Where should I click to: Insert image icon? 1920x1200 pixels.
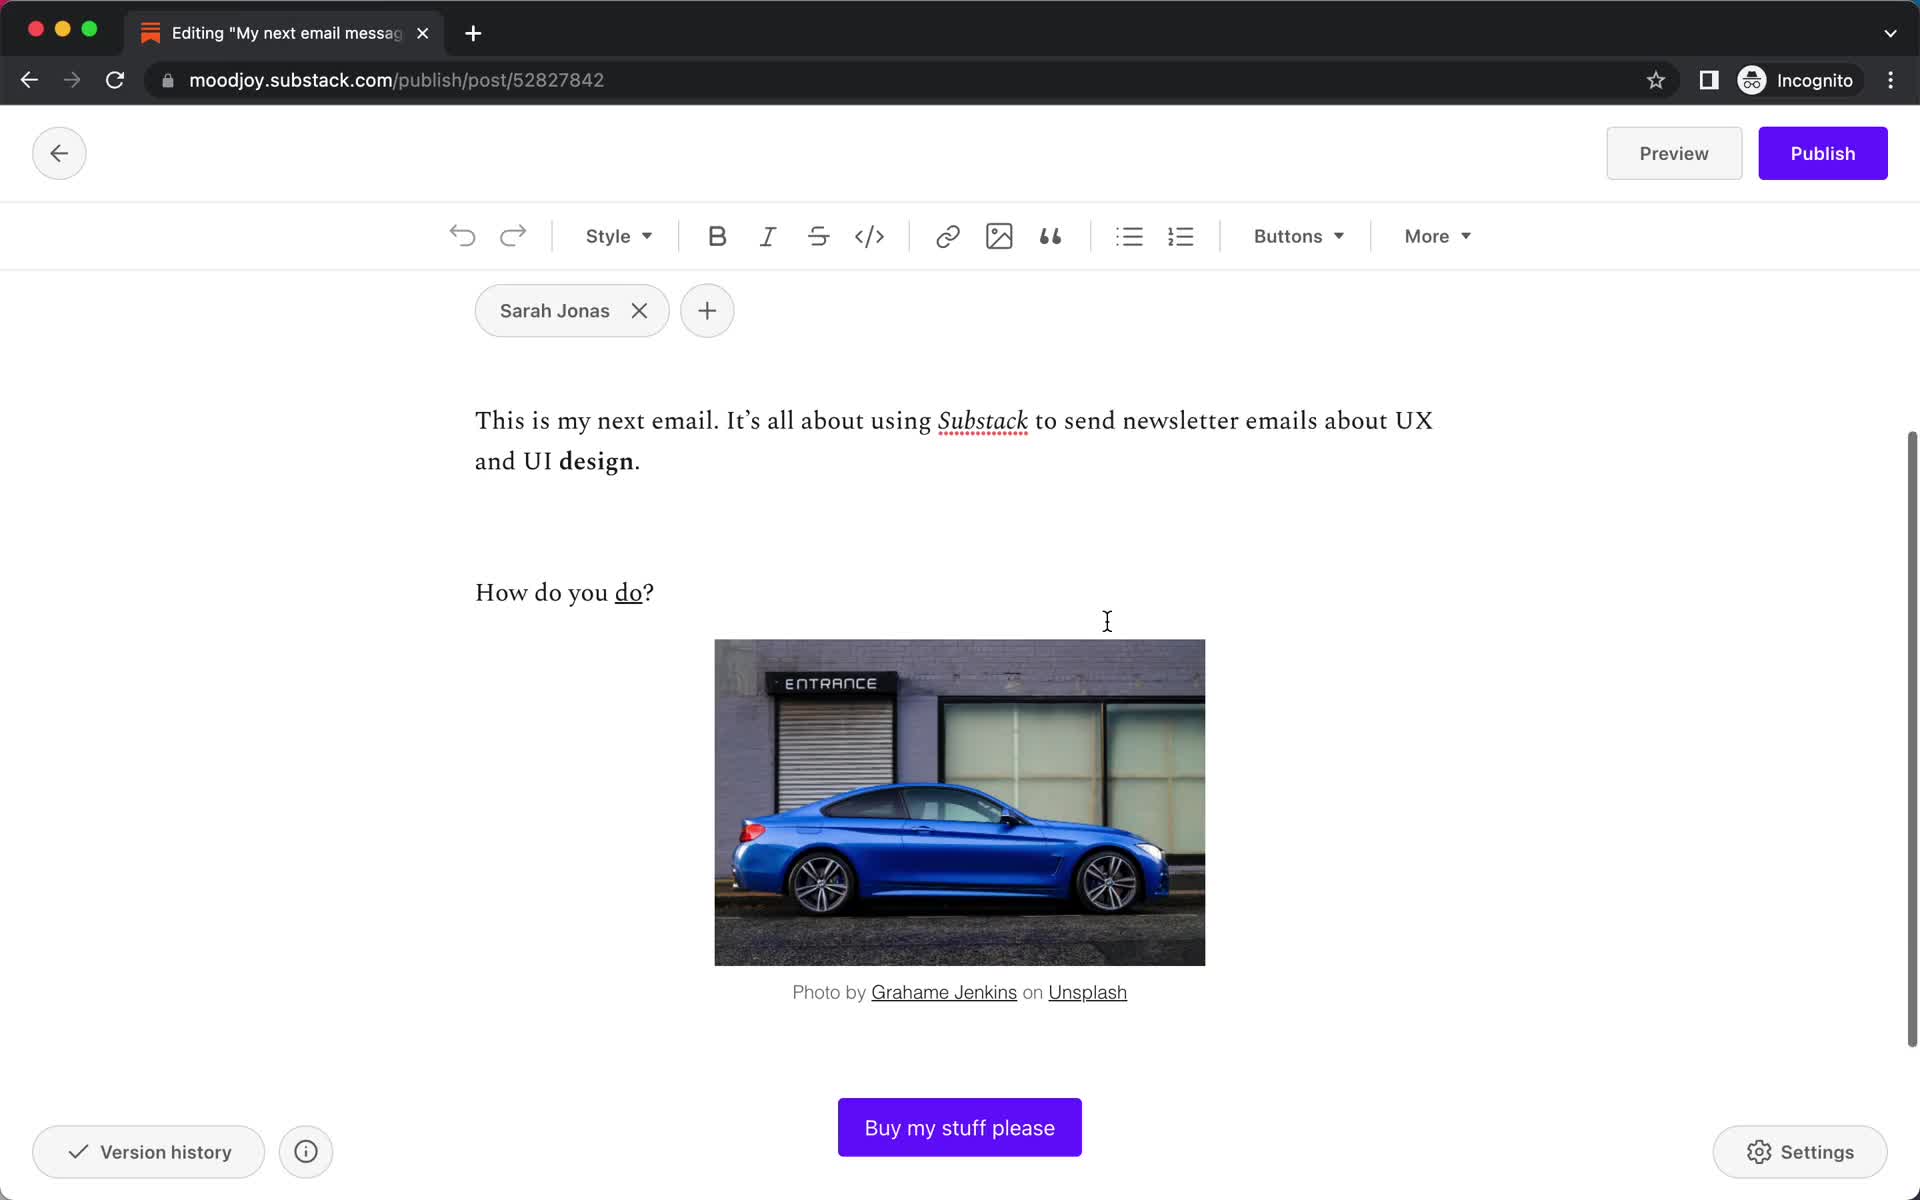coord(998,235)
